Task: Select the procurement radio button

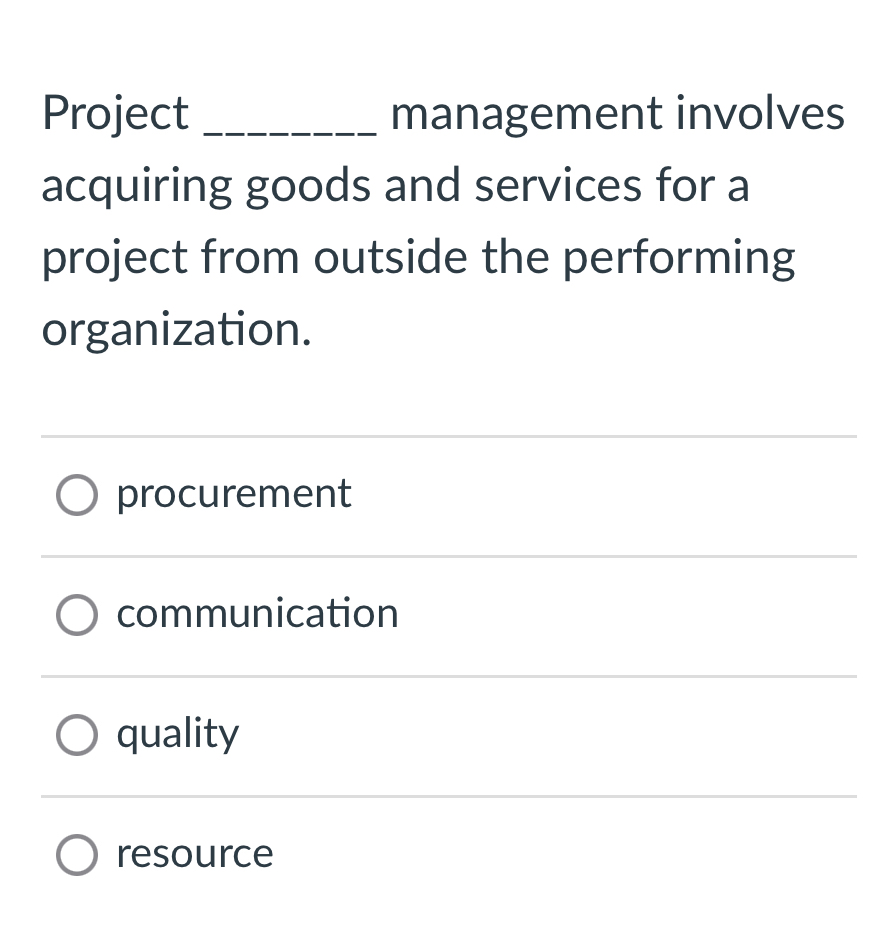Action: 77,494
